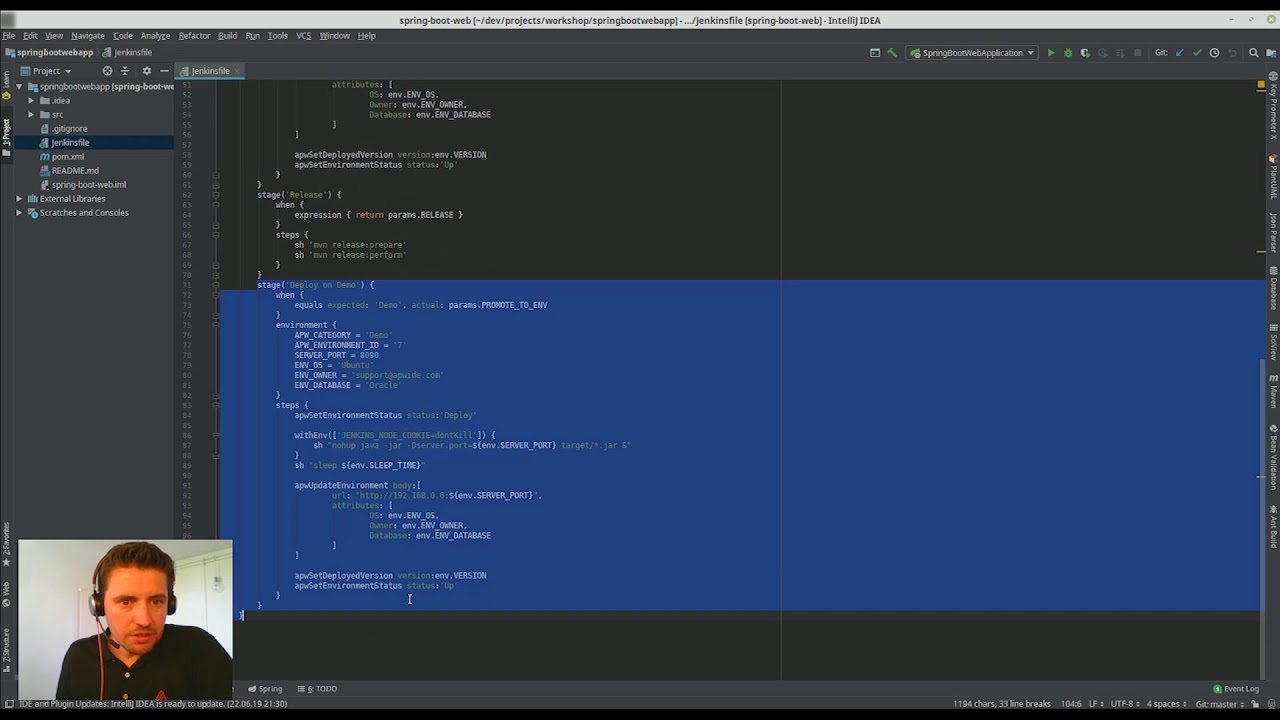
Task: Click the Build Project hammer icon
Action: [x=892, y=53]
